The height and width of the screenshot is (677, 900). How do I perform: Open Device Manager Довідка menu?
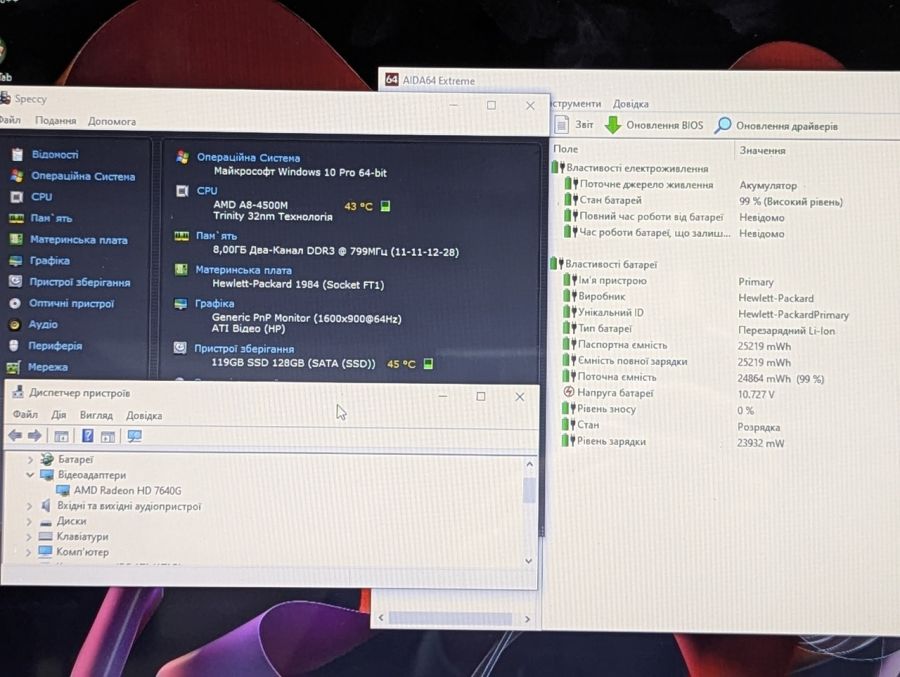[144, 415]
